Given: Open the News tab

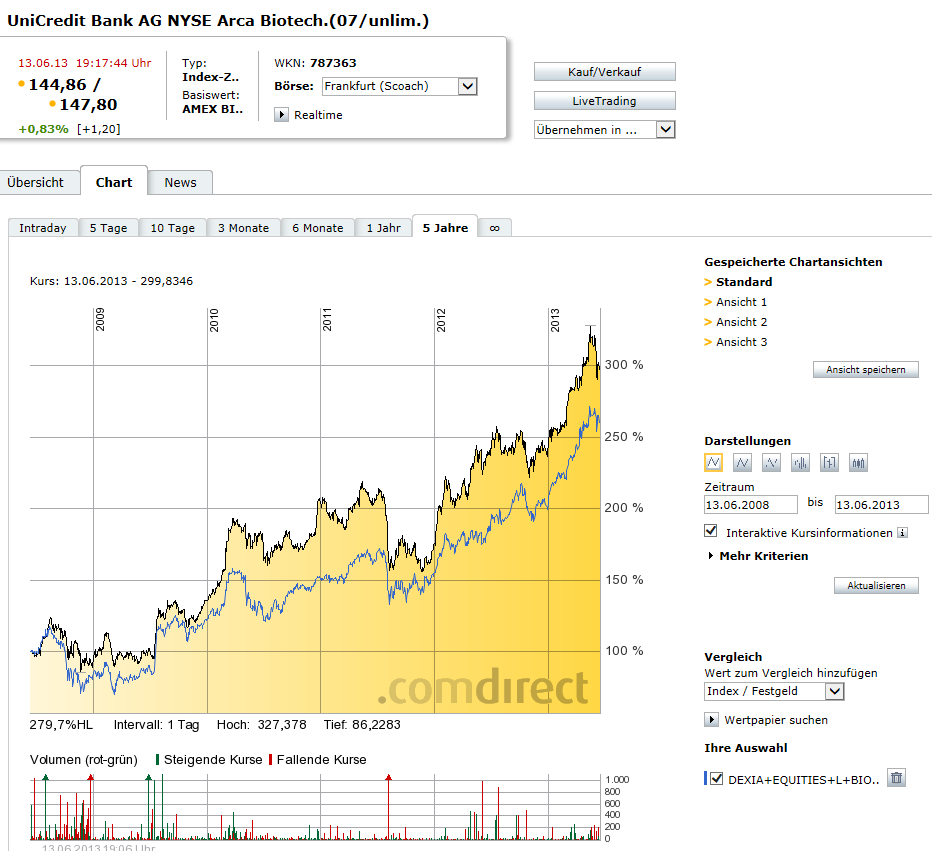Looking at the screenshot, I should point(180,182).
